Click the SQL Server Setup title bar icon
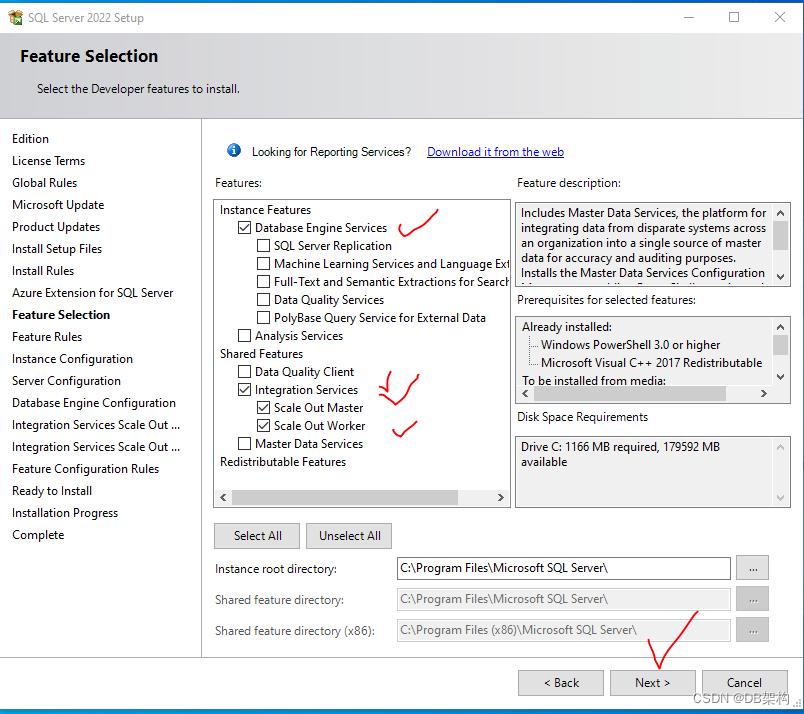The height and width of the screenshot is (714, 804). point(15,17)
